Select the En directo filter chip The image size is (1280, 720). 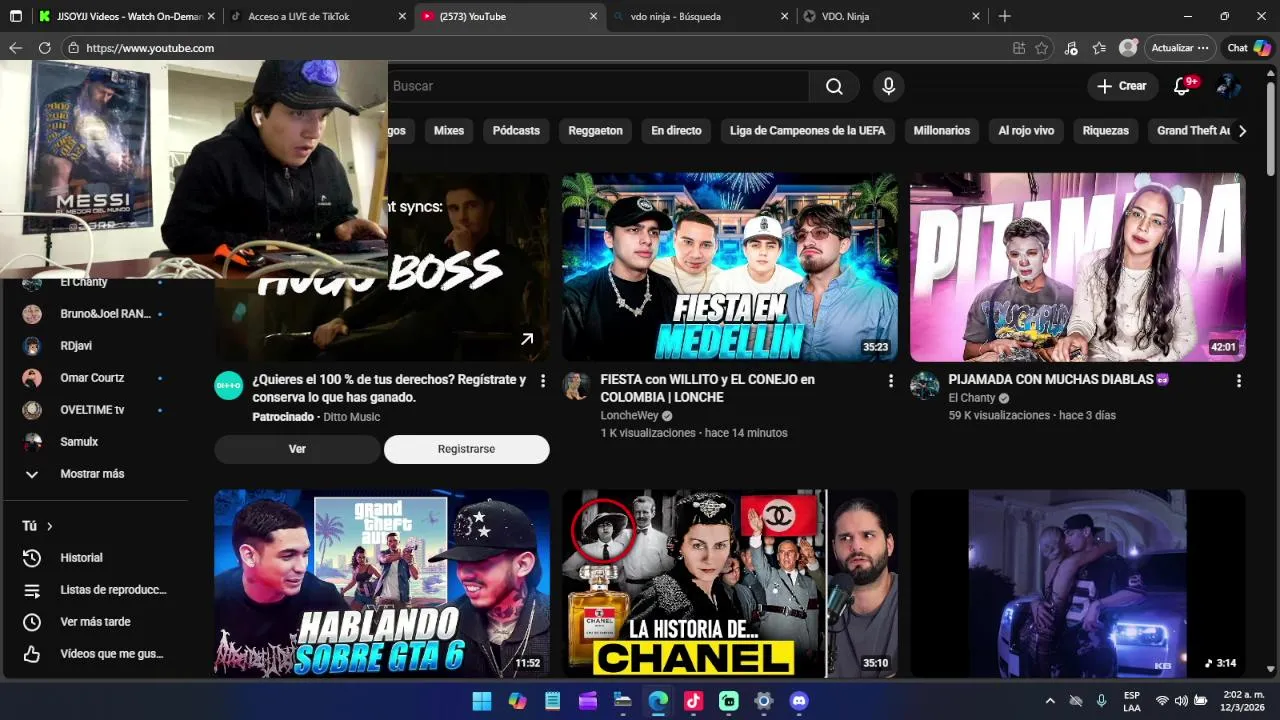click(676, 130)
